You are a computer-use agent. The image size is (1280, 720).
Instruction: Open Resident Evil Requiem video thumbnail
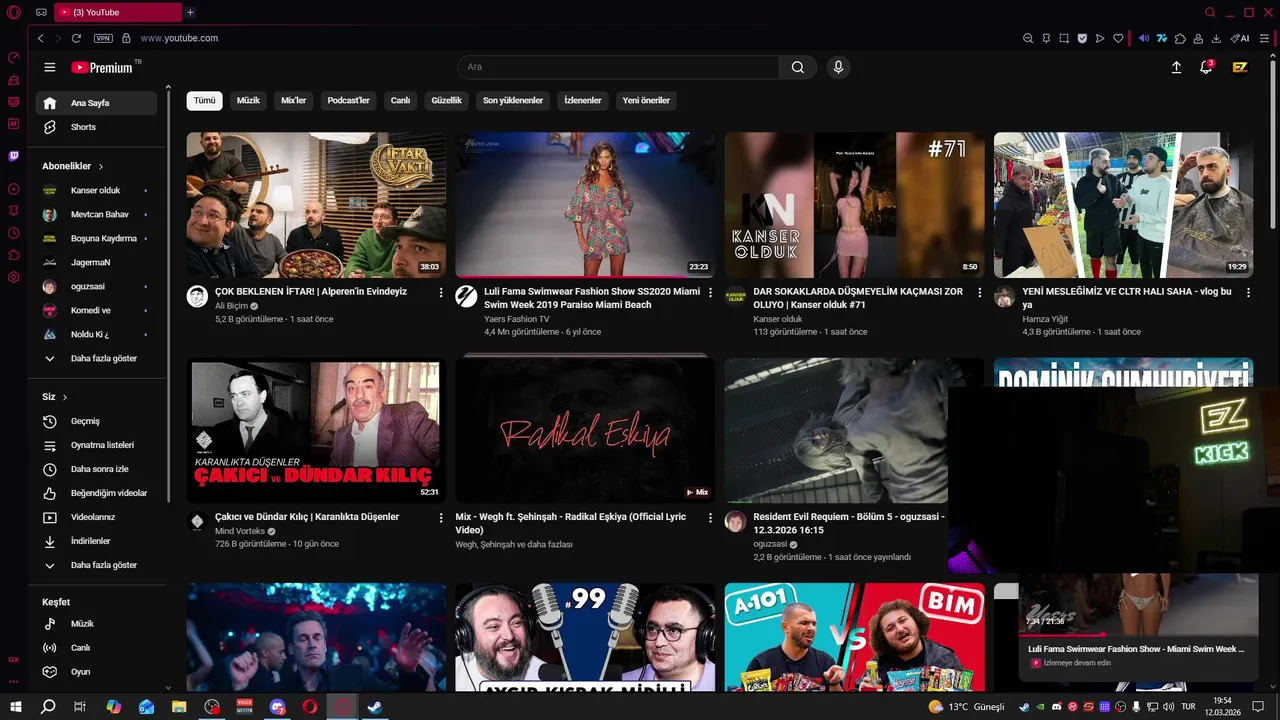tap(836, 431)
